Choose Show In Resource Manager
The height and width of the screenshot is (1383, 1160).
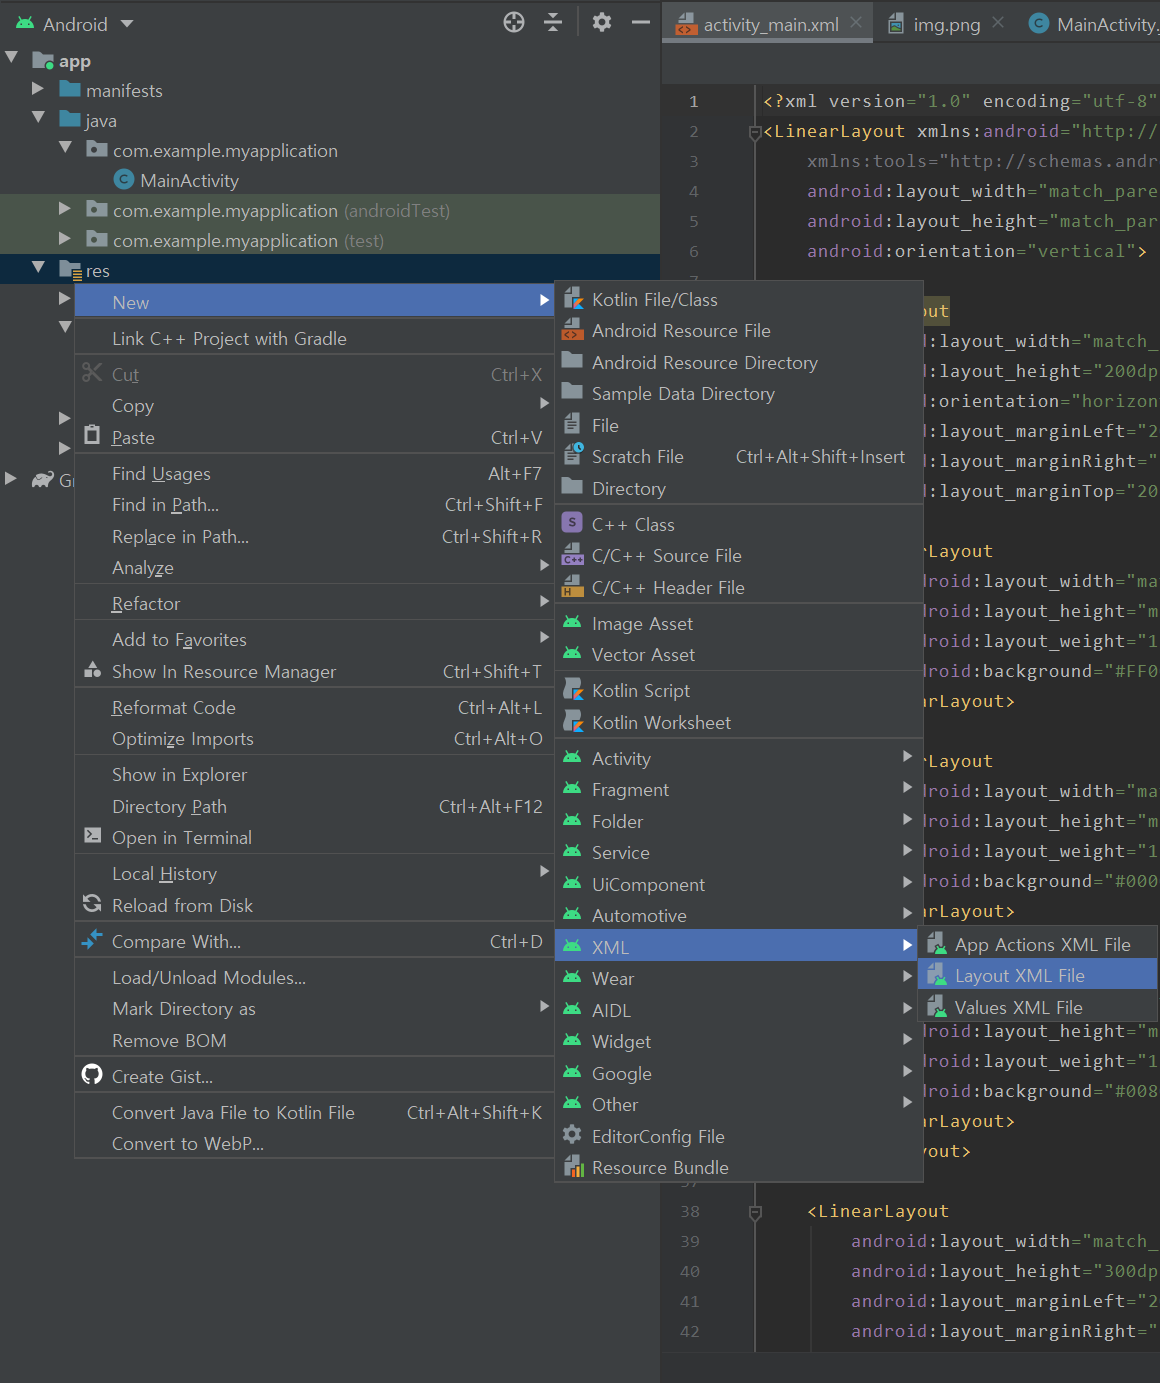[x=314, y=672]
